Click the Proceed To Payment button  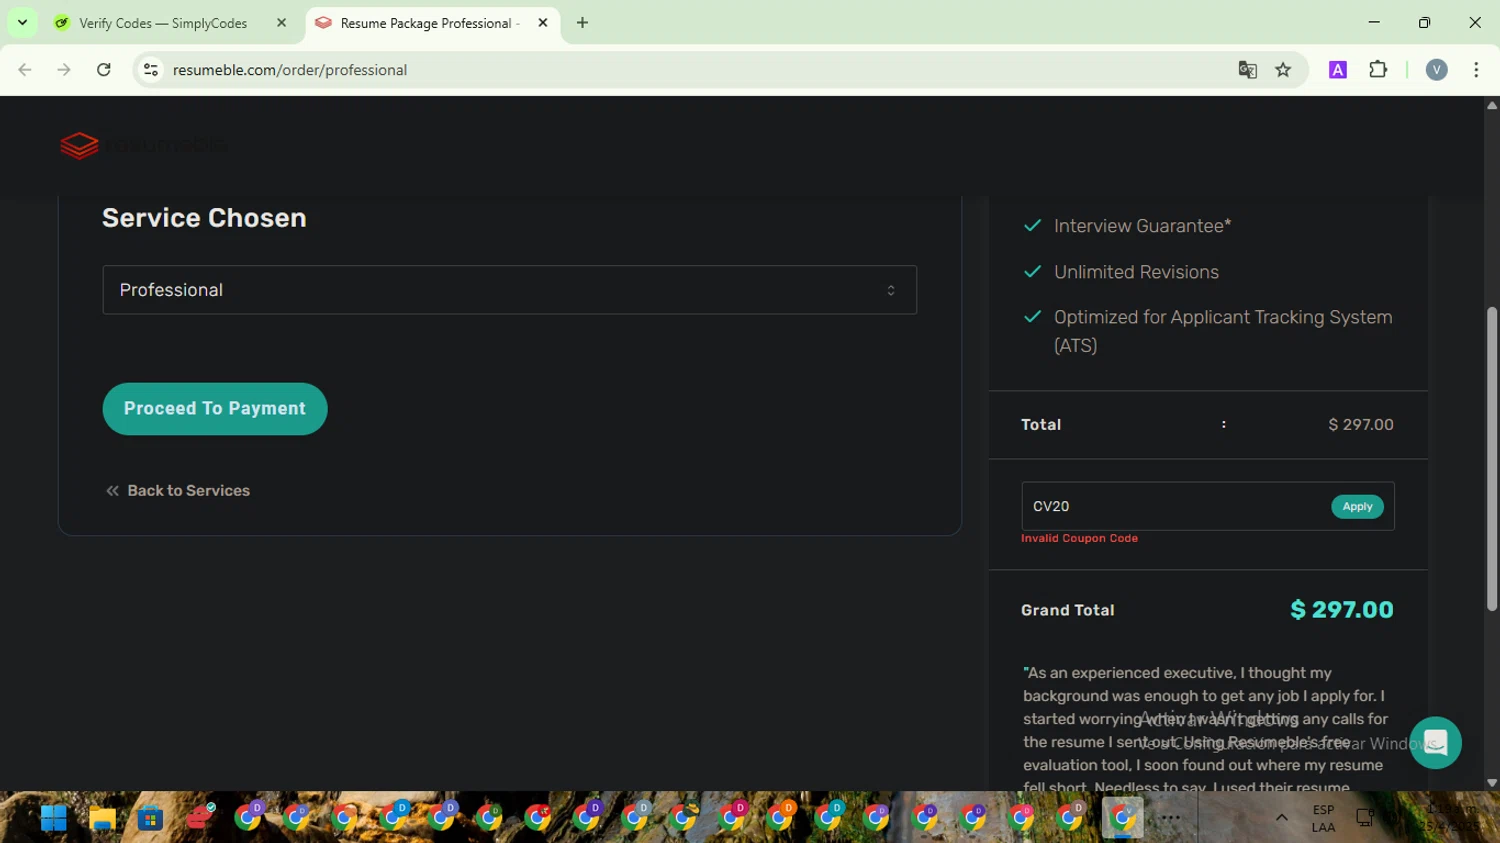point(215,409)
